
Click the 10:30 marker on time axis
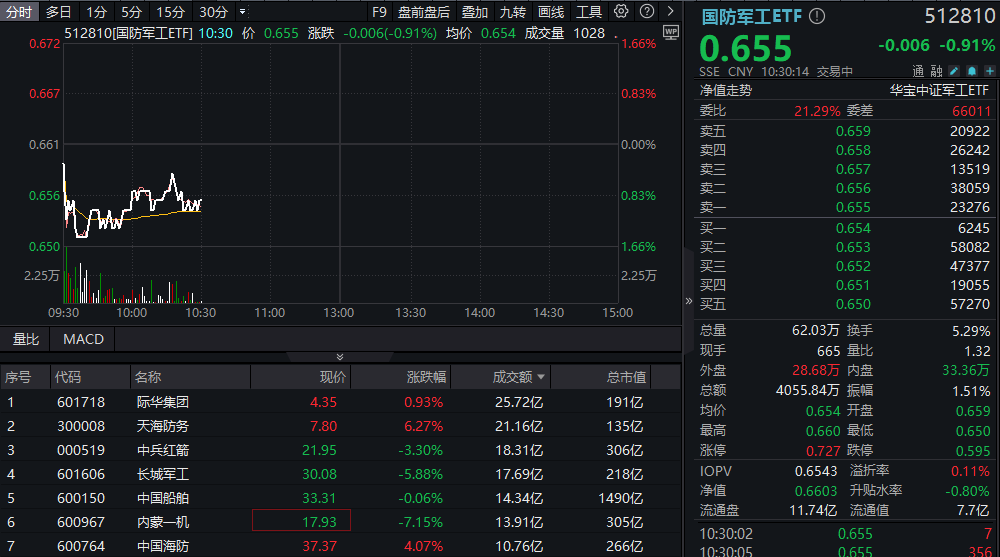[x=200, y=313]
